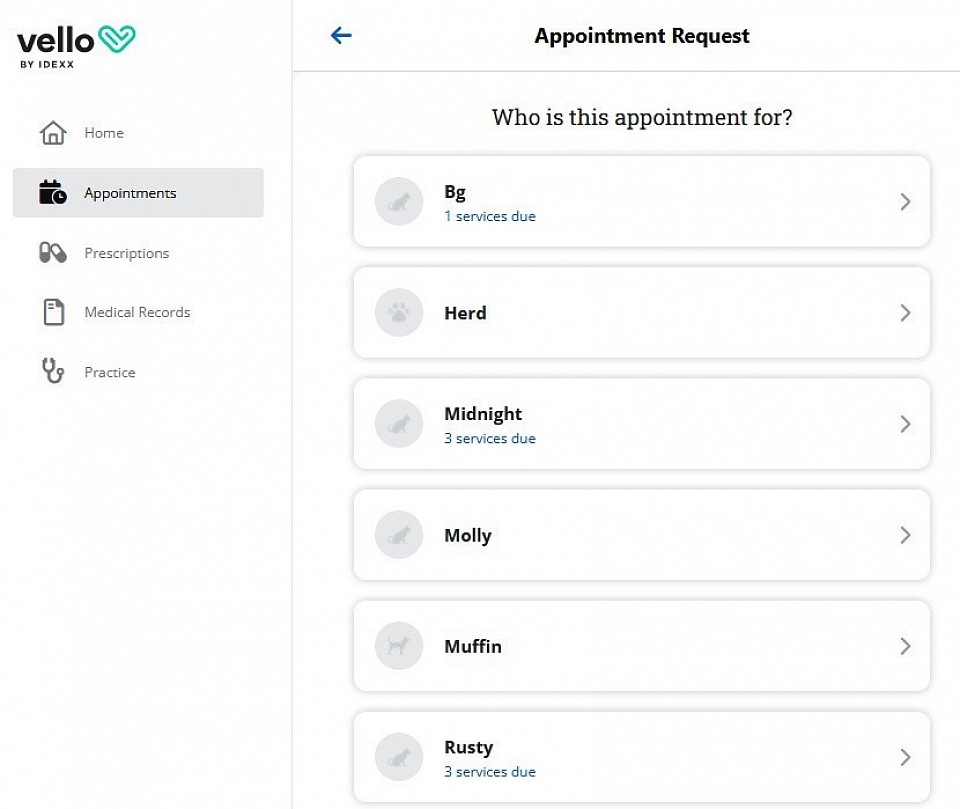Click Muffin's dog avatar icon
This screenshot has height=809, width=960.
coord(399,646)
